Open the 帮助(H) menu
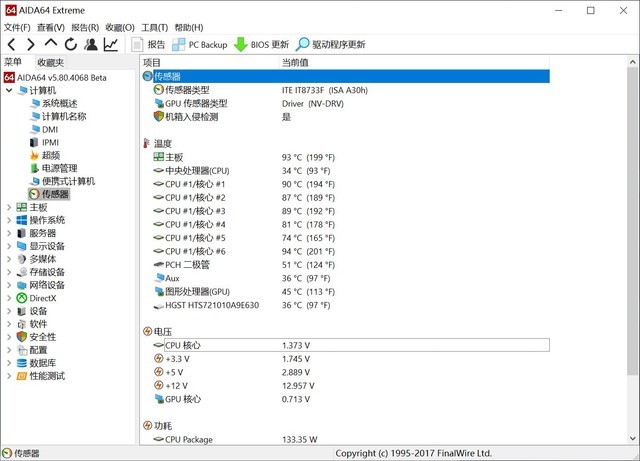This screenshot has height=461, width=640. [x=189, y=27]
